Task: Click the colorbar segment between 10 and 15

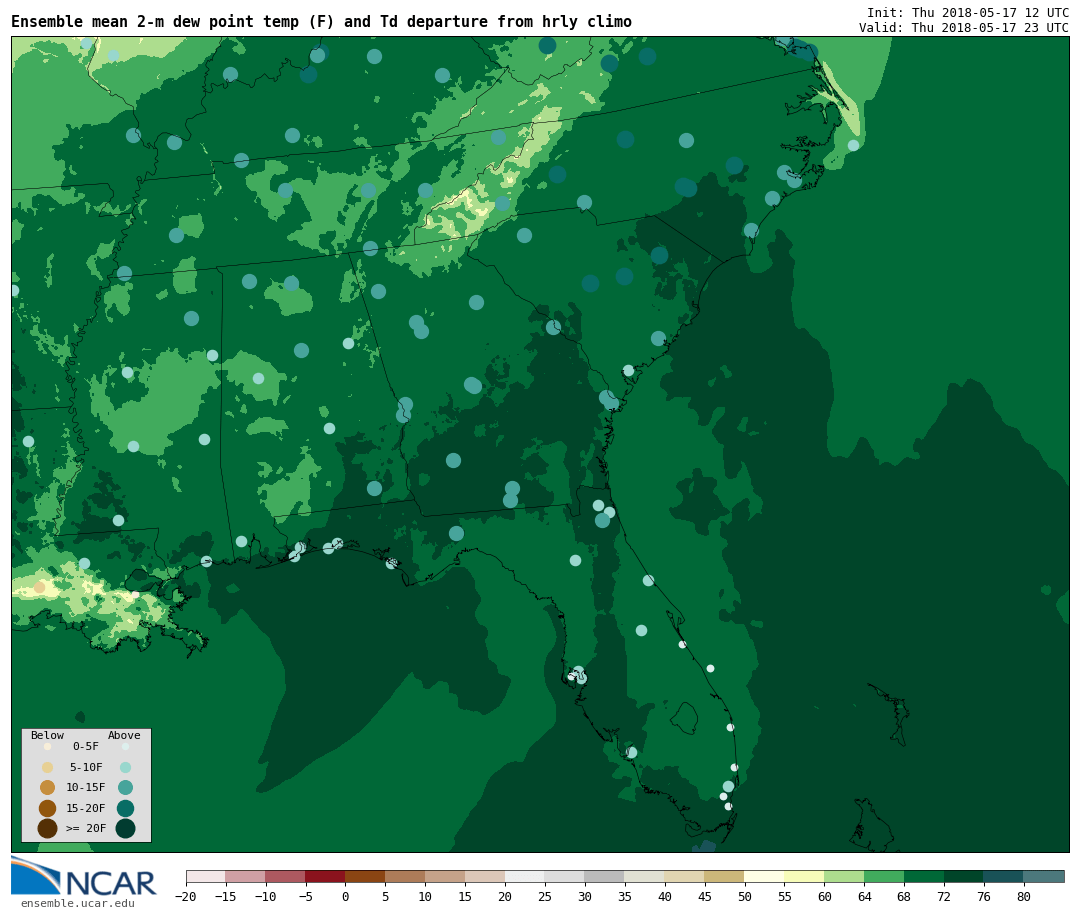Action: (446, 876)
